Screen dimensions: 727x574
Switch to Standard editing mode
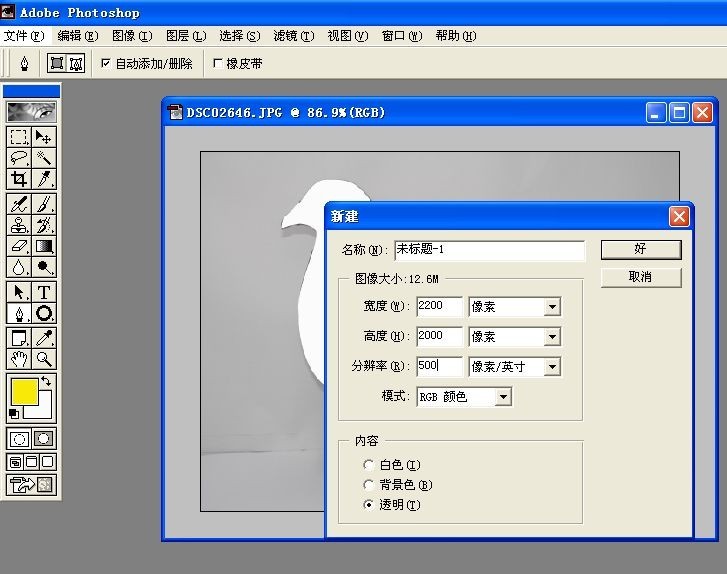point(19,439)
